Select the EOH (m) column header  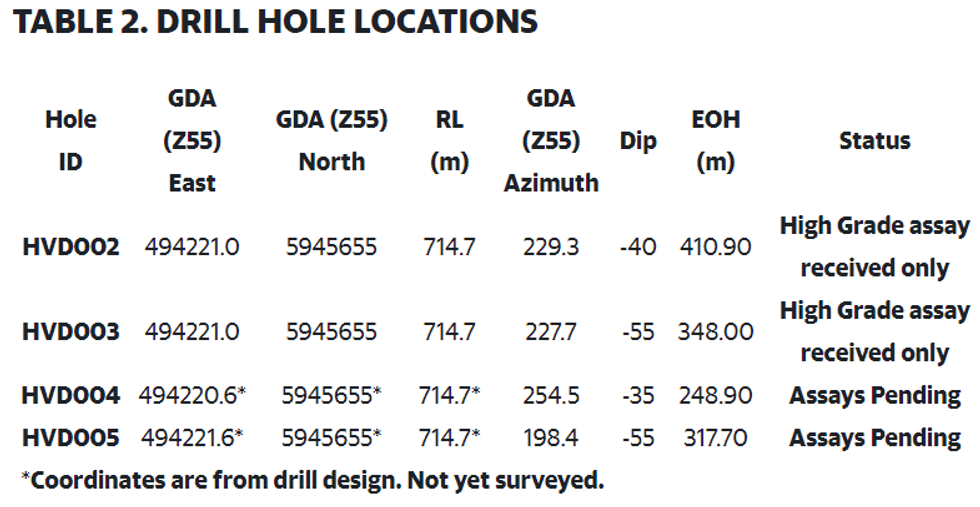[x=716, y=140]
